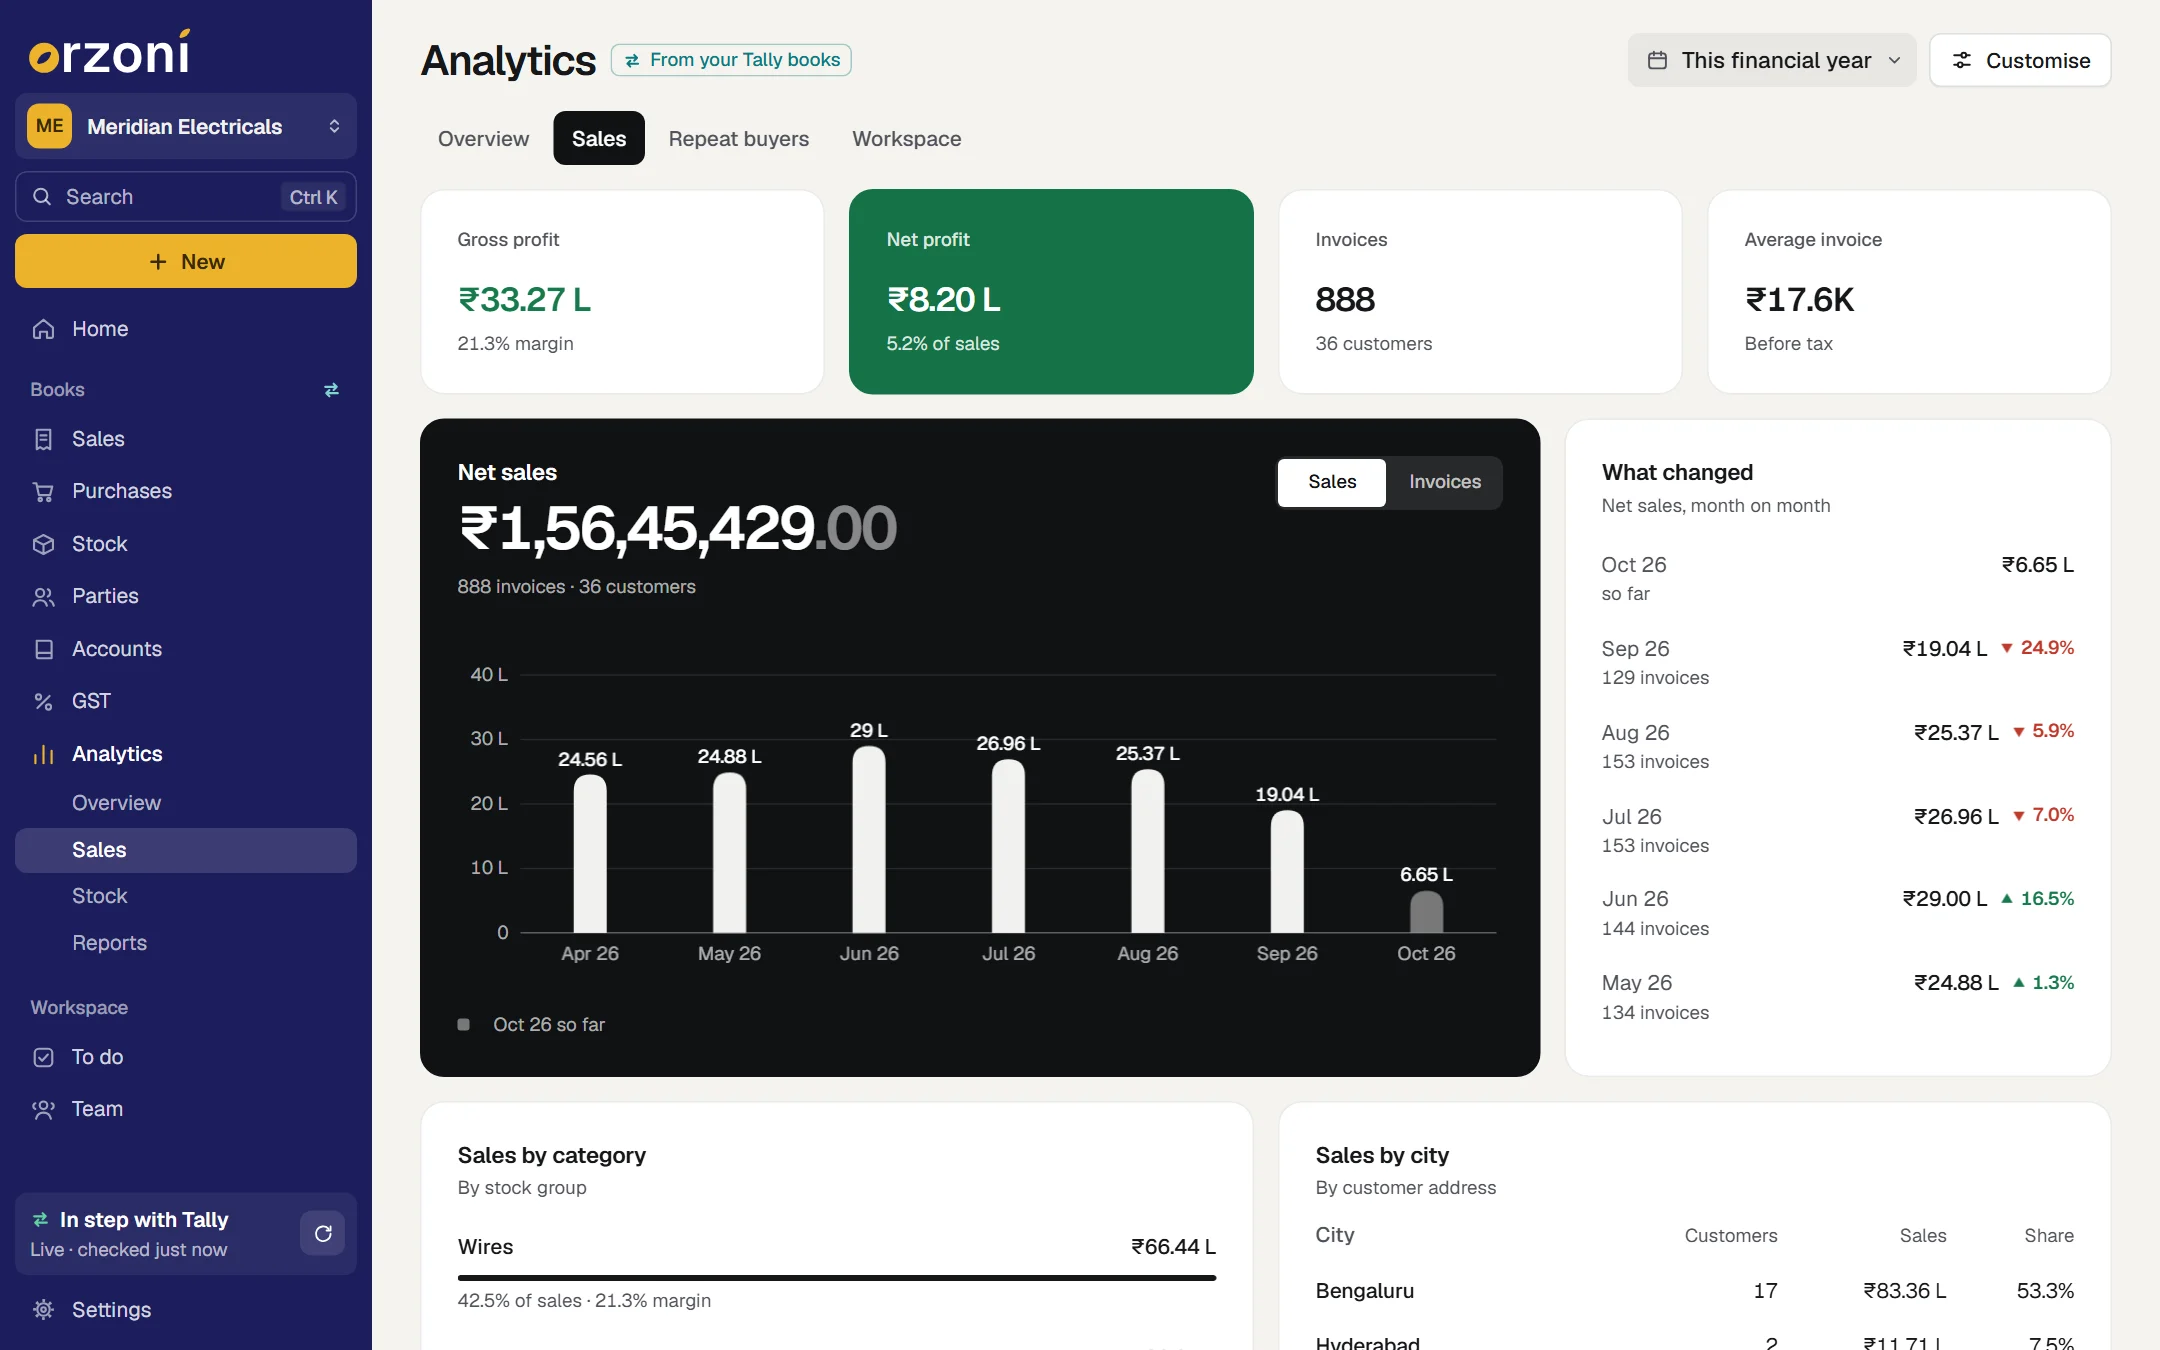
Task: Click the Settings gear icon
Action: [x=43, y=1309]
